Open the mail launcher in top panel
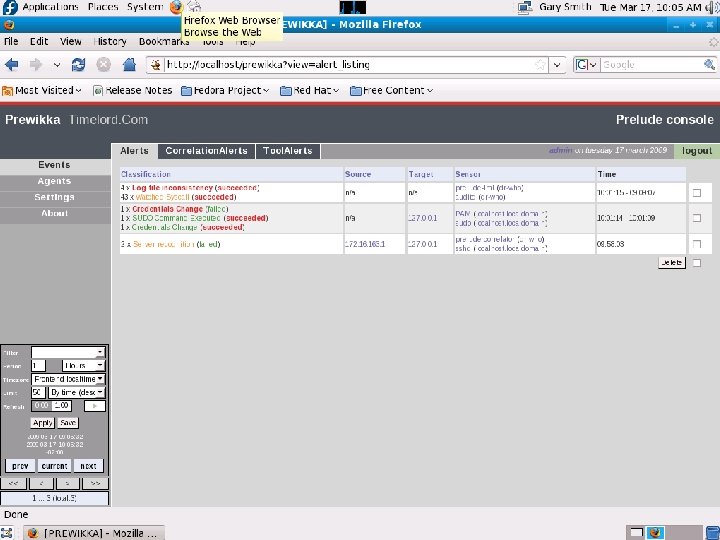Image resolution: width=720 pixels, height=540 pixels. [195, 6]
